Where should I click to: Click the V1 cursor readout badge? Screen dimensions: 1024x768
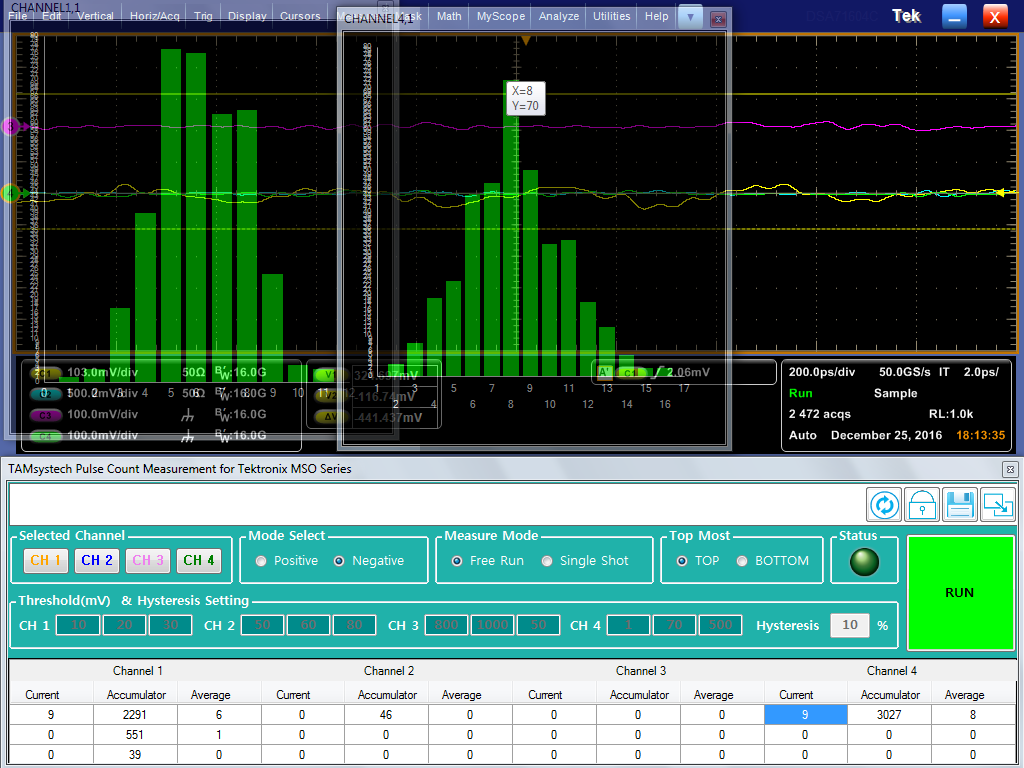pos(329,375)
